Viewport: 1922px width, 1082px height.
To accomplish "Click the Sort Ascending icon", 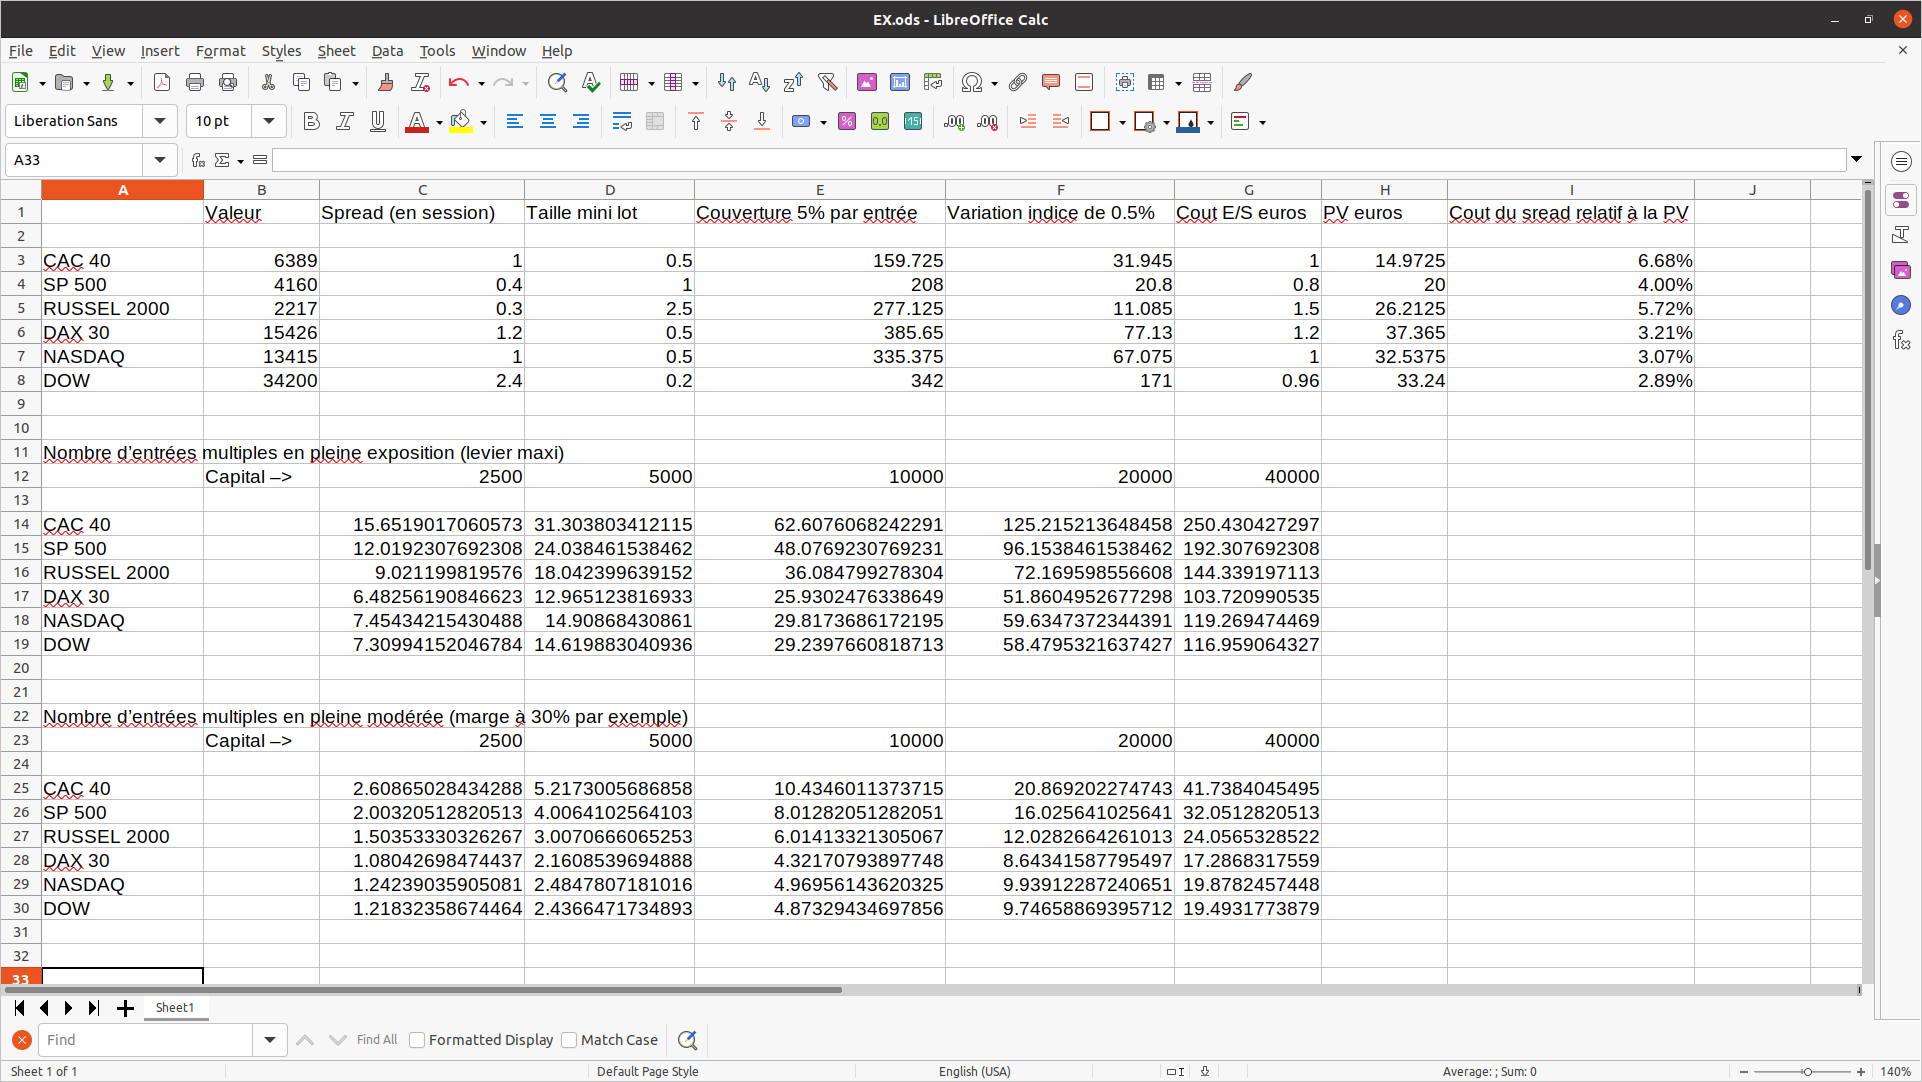I will pyautogui.click(x=760, y=83).
